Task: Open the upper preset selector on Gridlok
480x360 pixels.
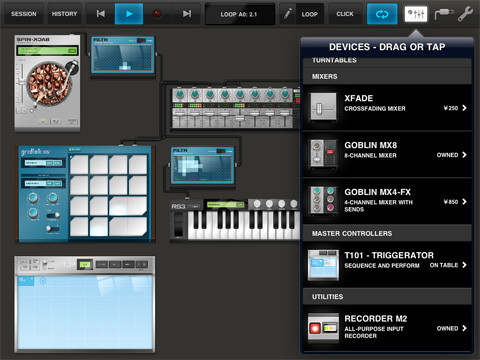Action: point(43,163)
